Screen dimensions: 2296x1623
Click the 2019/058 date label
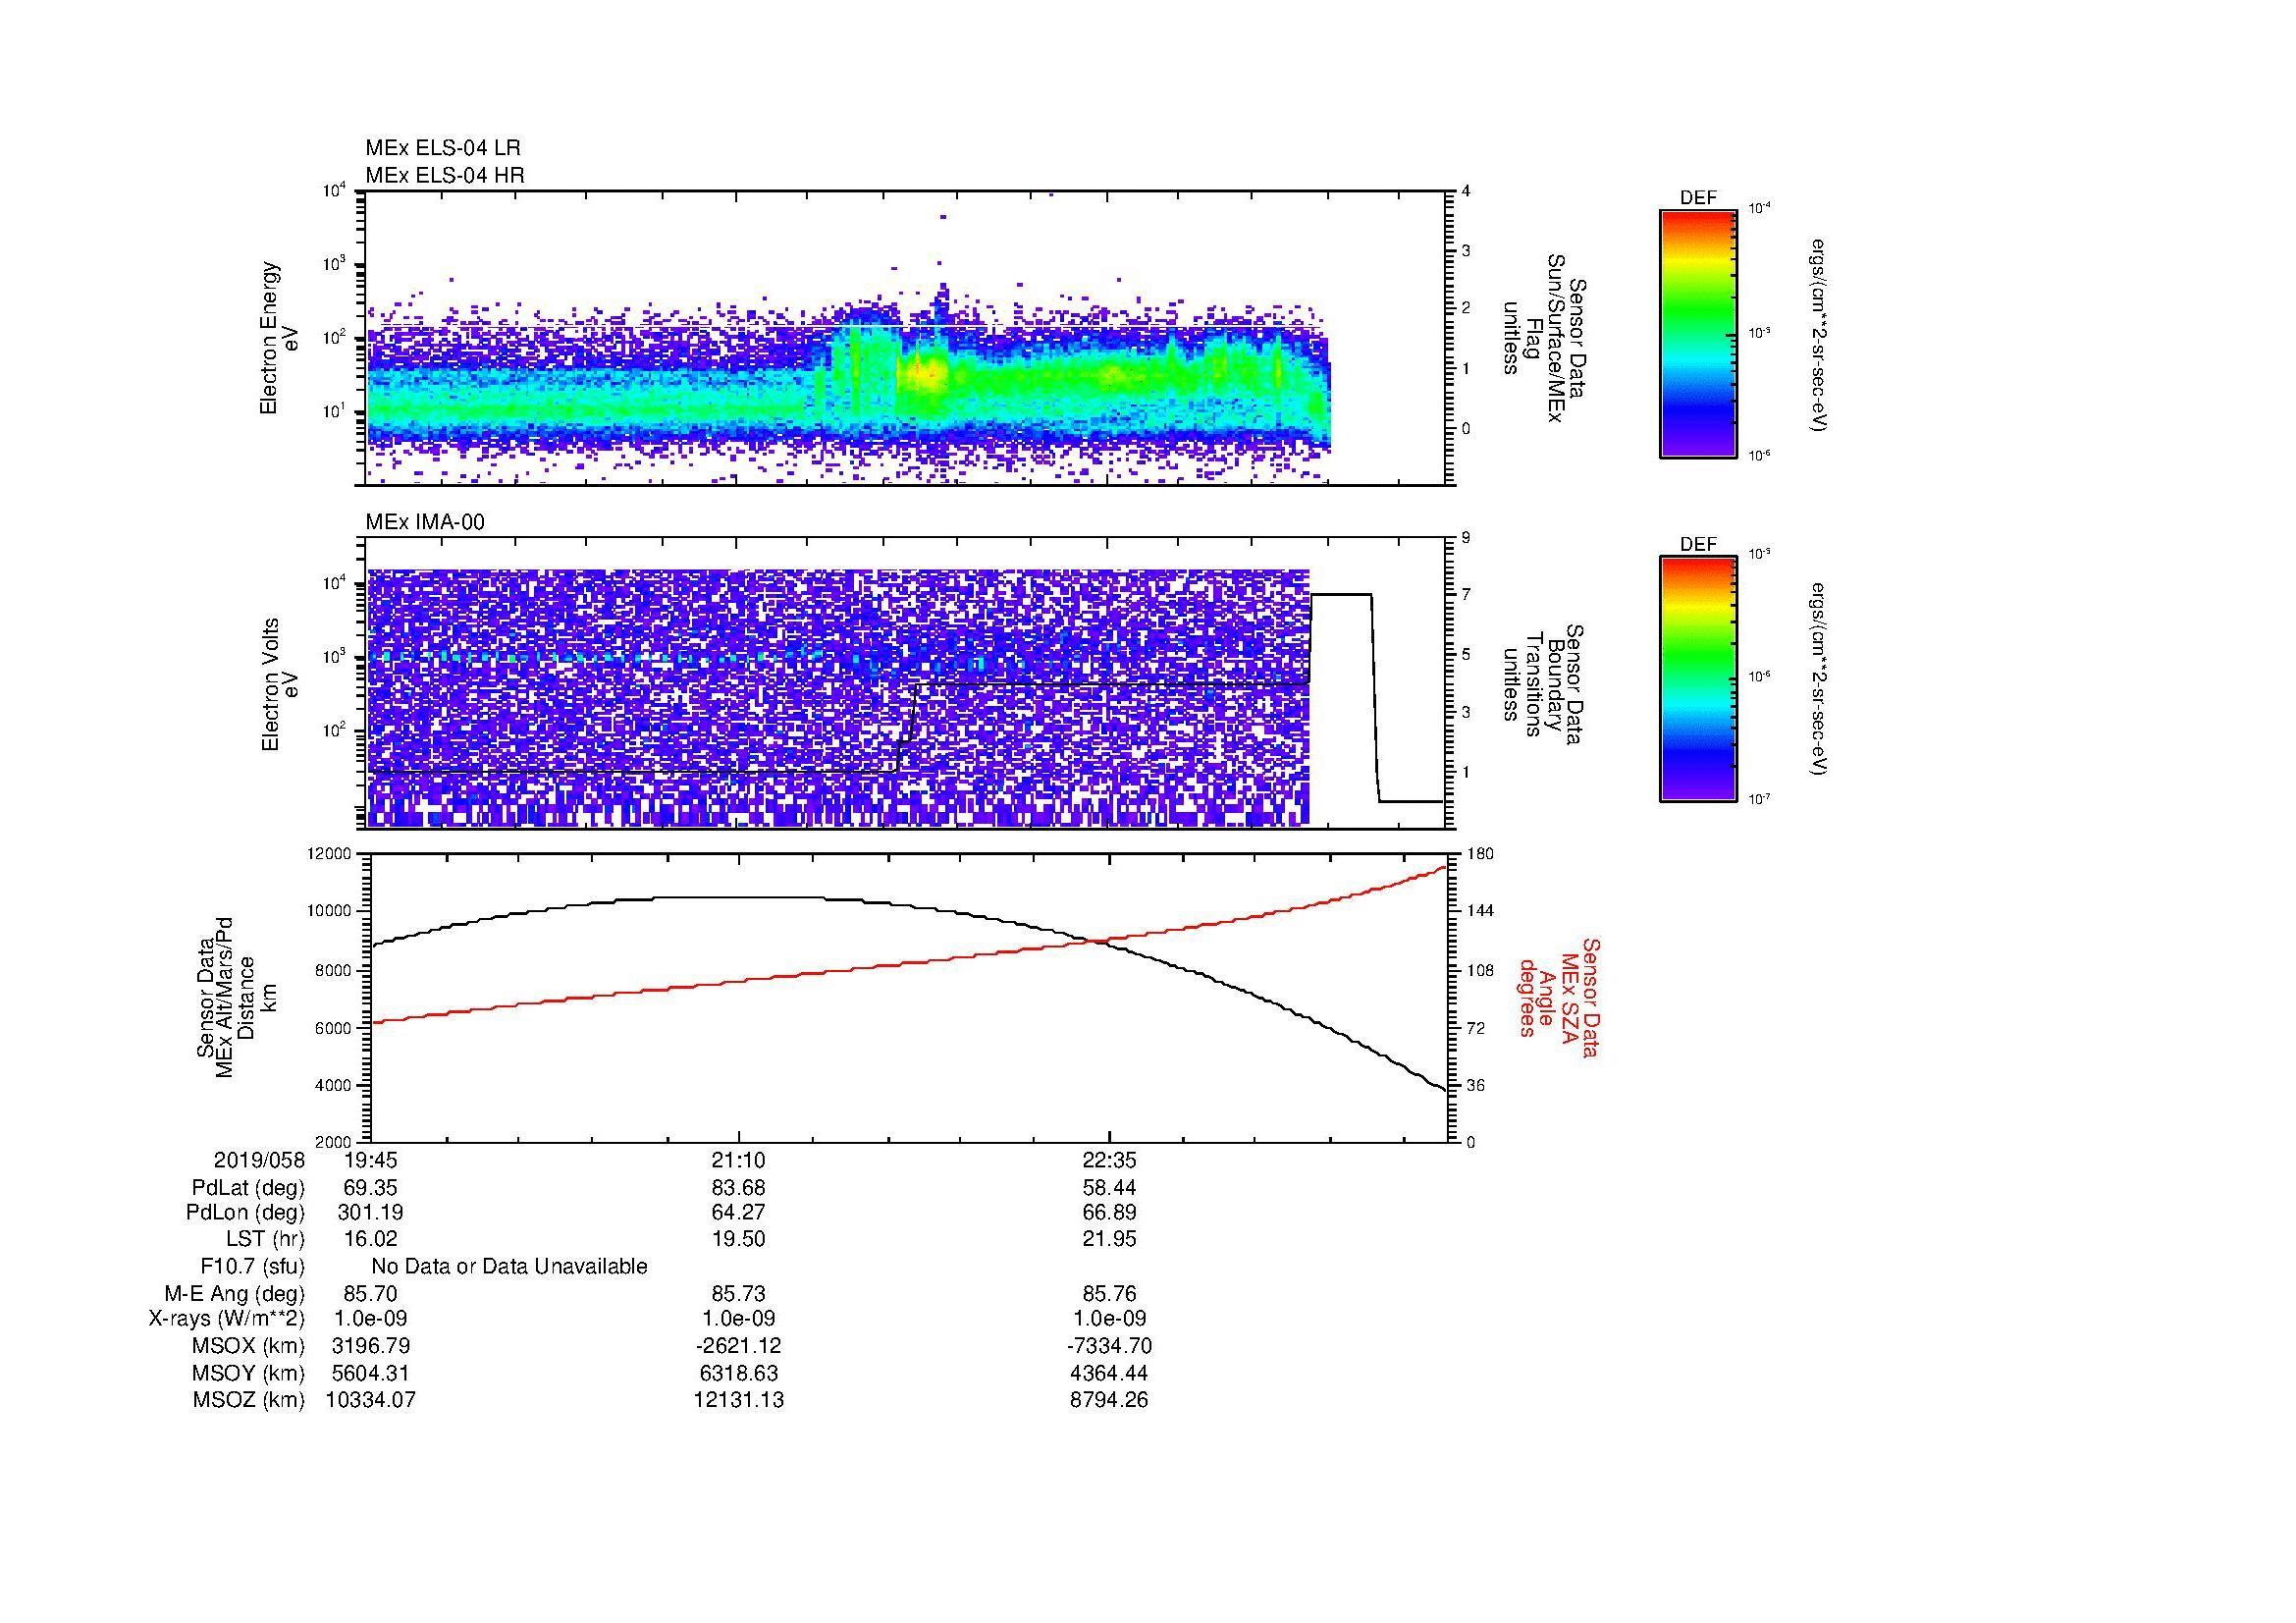tap(259, 1160)
